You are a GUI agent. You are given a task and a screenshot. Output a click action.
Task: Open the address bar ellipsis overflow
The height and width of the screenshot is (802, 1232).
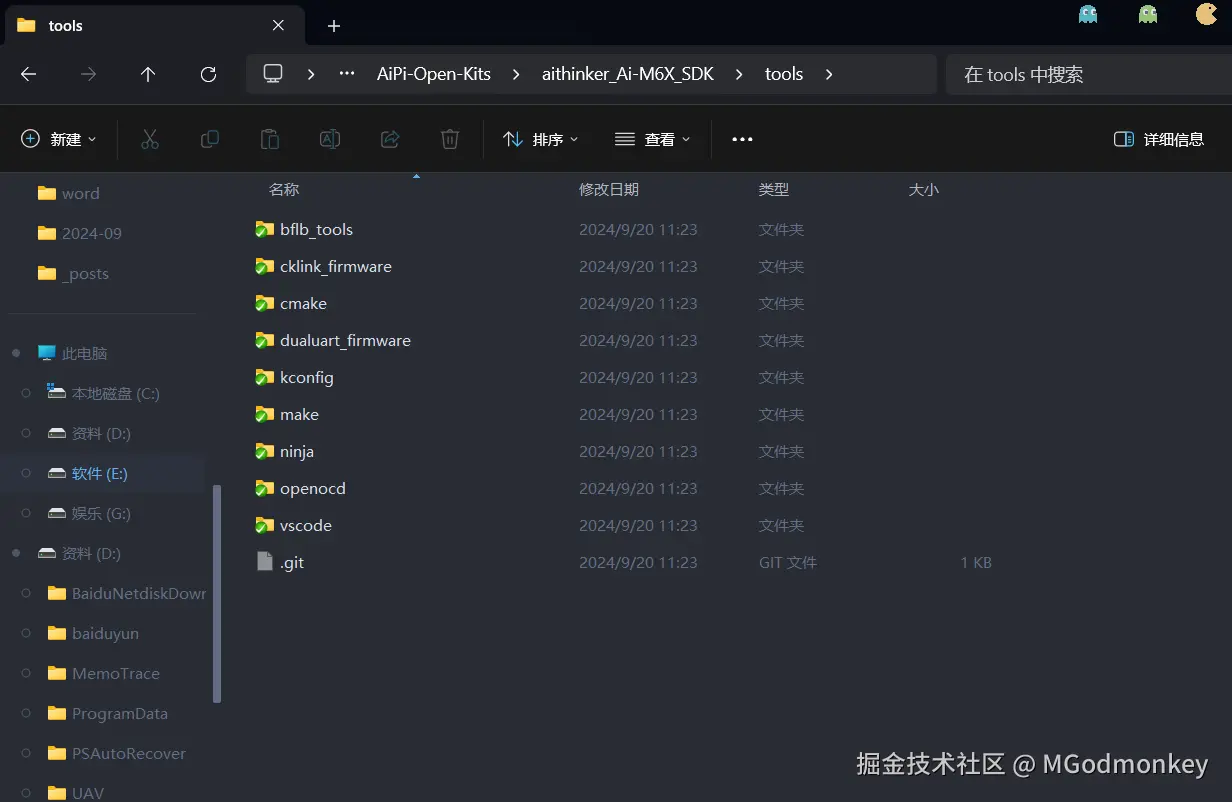(x=347, y=74)
